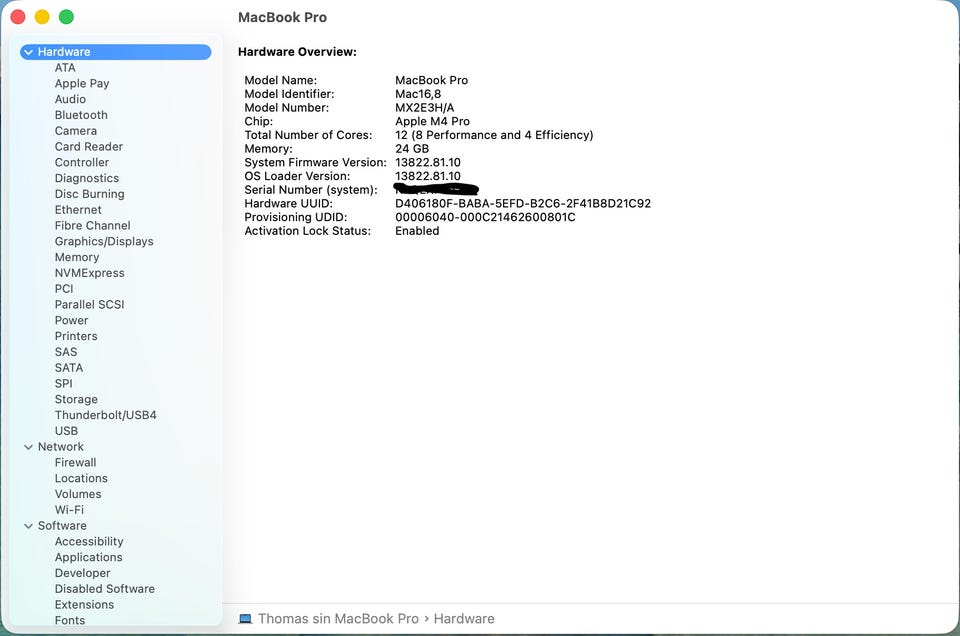Click the MX2E3H/A model number value
This screenshot has height=636, width=960.
[425, 108]
